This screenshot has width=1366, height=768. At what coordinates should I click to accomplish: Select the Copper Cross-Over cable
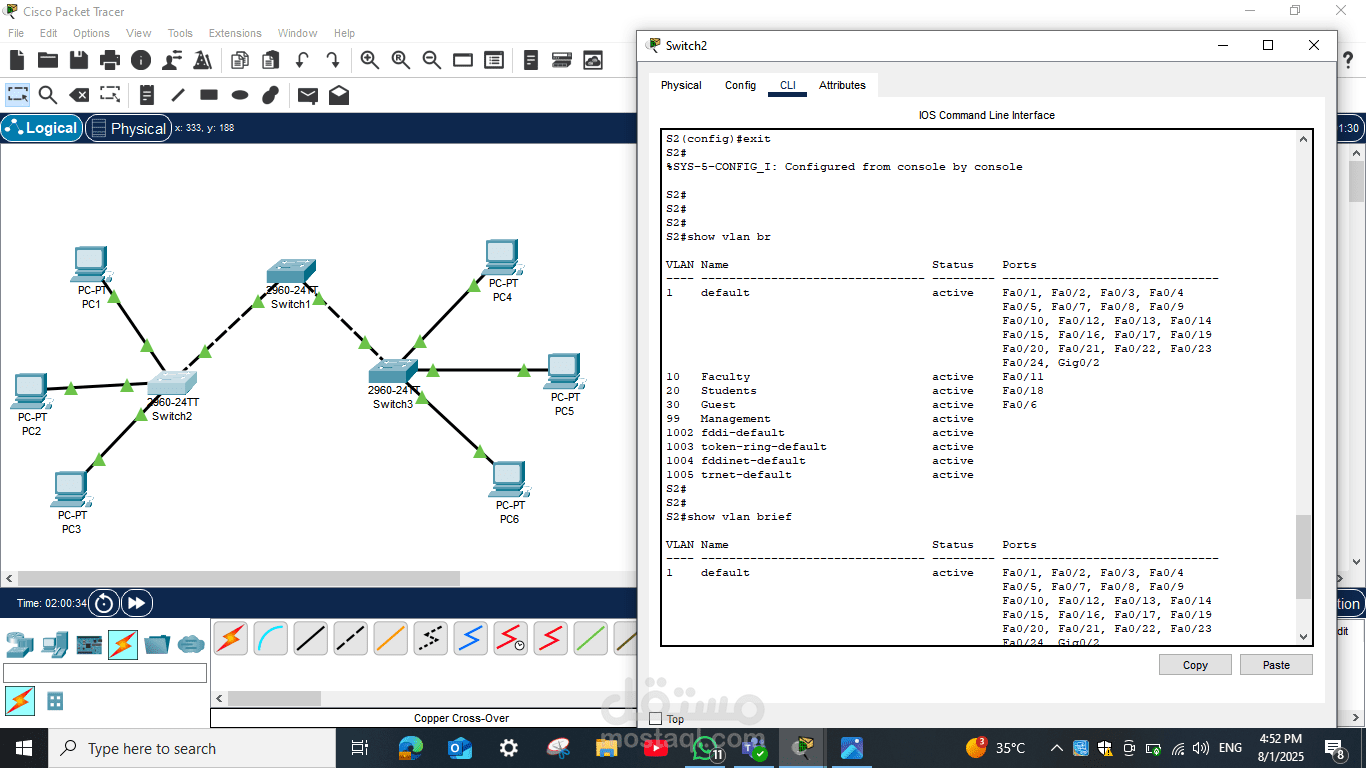(351, 638)
